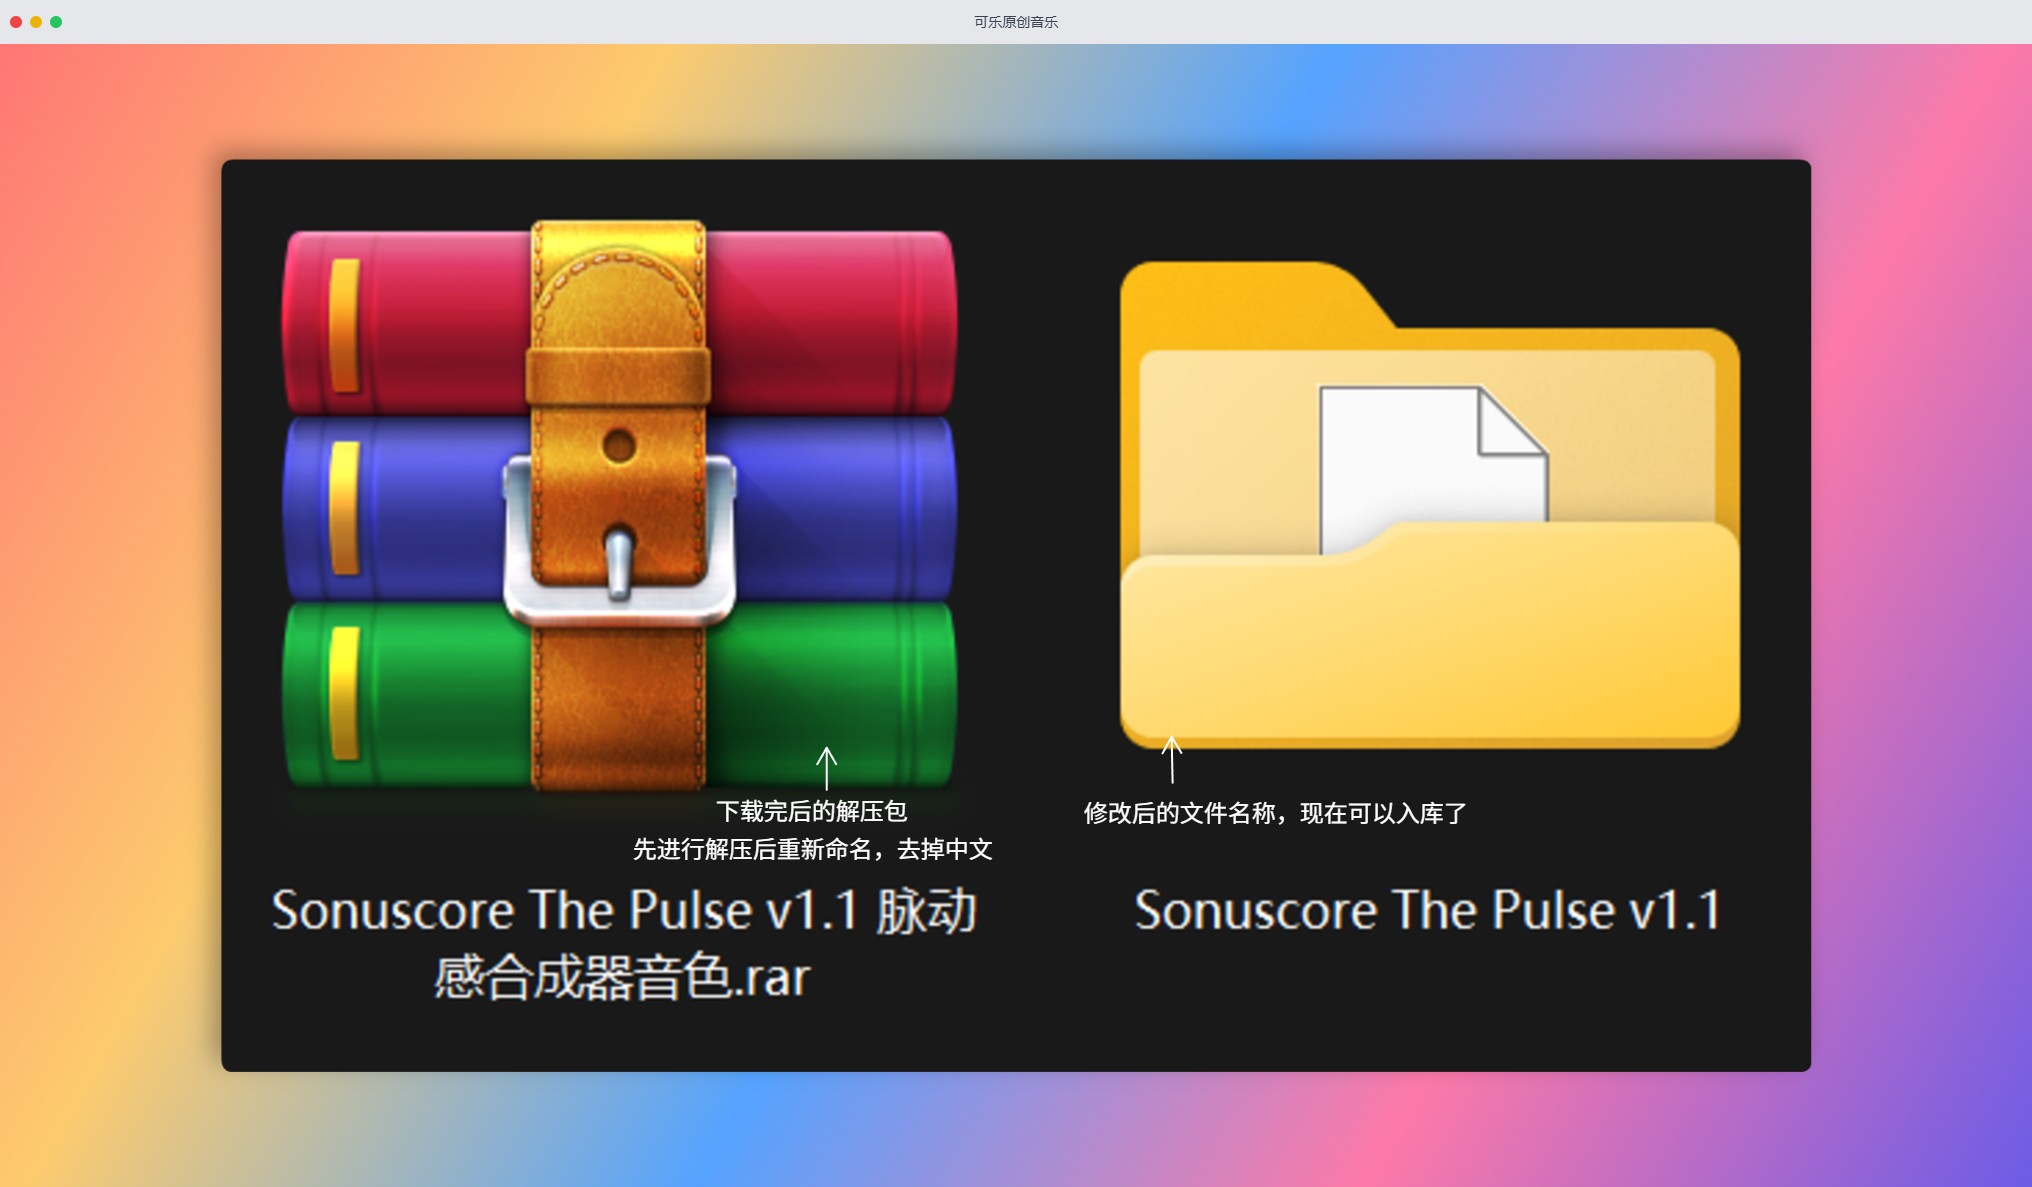Click the arrow pointing at the folder
The width and height of the screenshot is (2032, 1187).
pos(1172,759)
